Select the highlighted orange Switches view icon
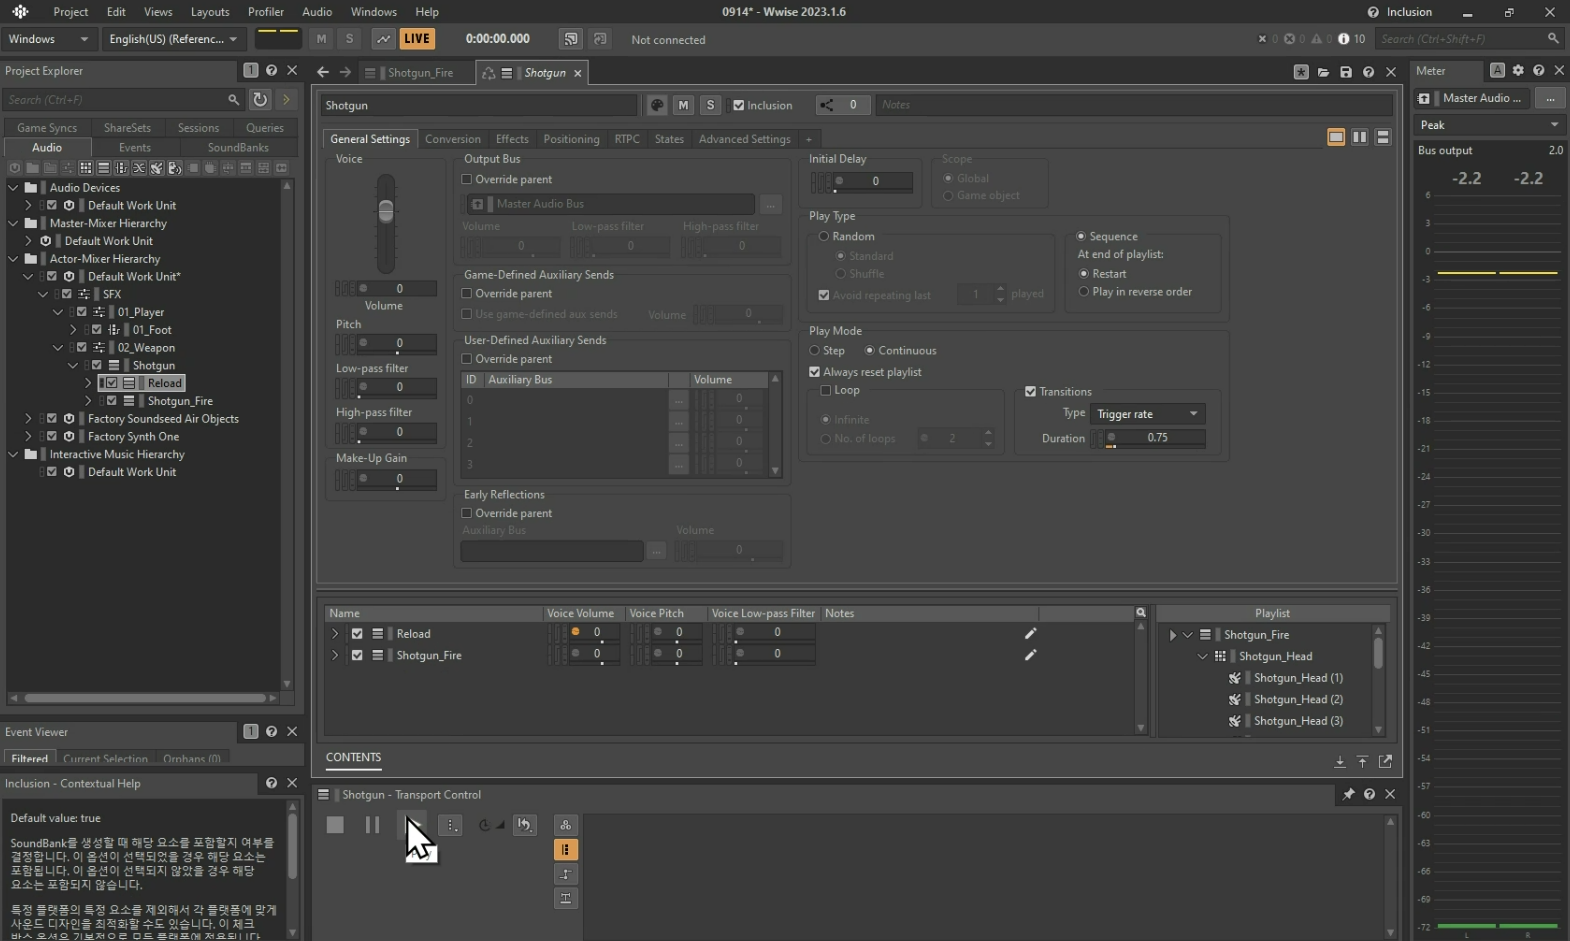 566,850
